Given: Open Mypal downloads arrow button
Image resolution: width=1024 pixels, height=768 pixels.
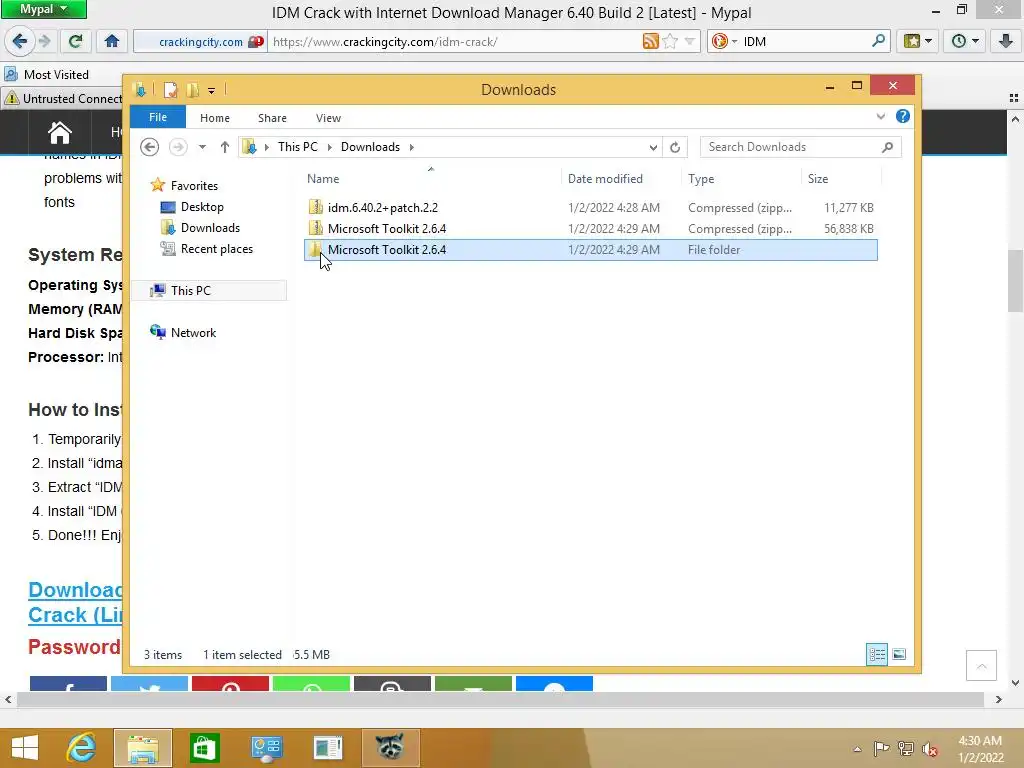Looking at the screenshot, I should (x=1006, y=42).
